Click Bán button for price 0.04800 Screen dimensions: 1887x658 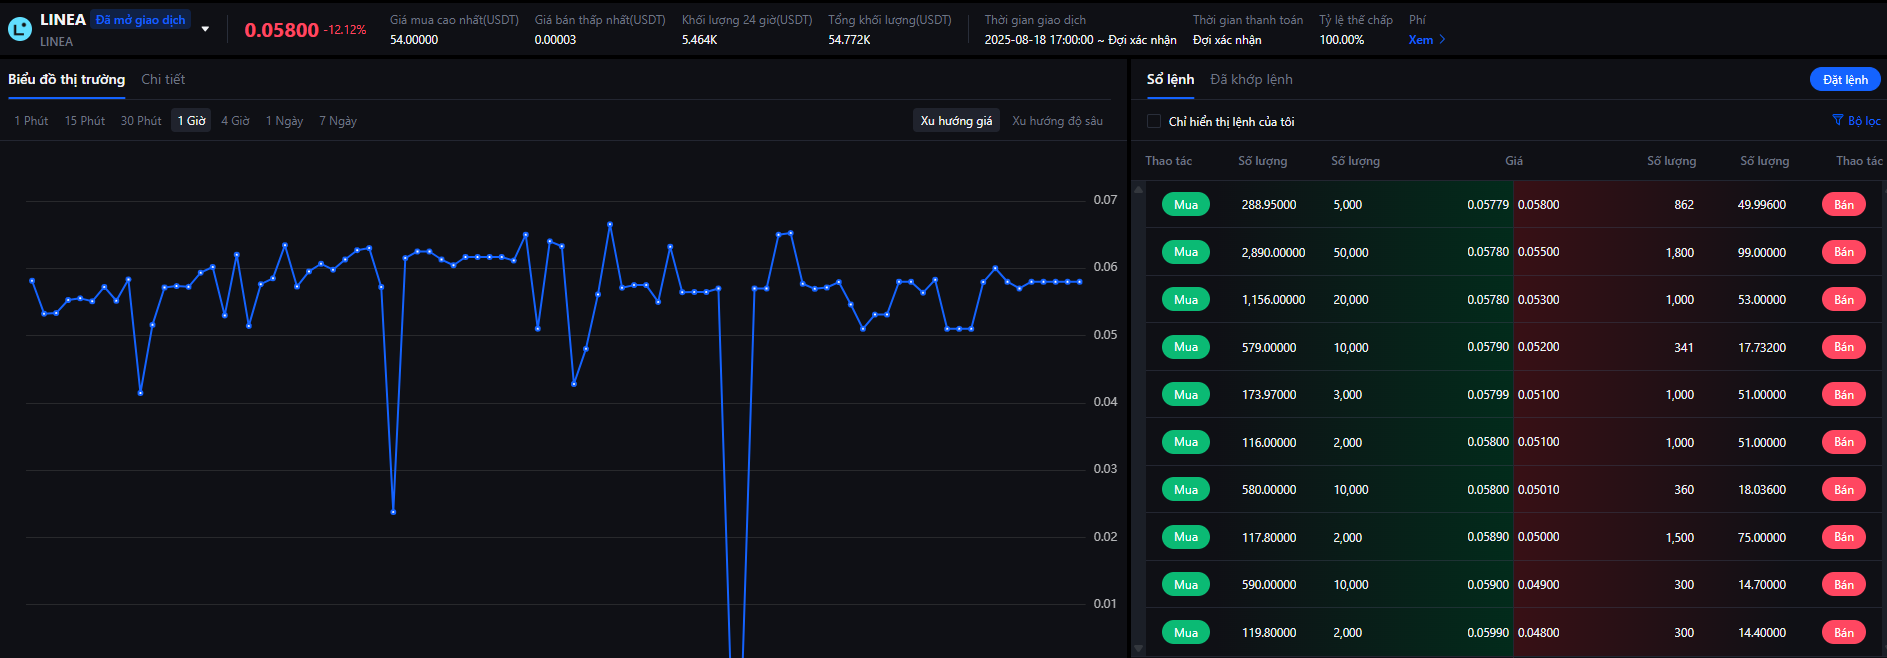(x=1843, y=632)
